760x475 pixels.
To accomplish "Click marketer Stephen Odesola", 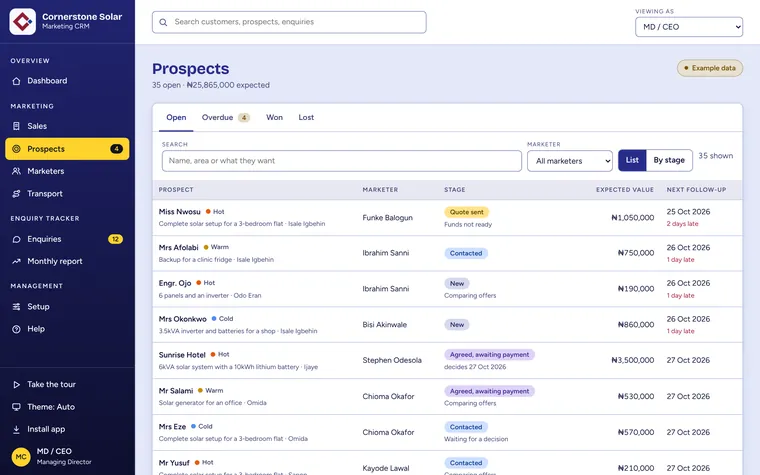I will pos(392,360).
